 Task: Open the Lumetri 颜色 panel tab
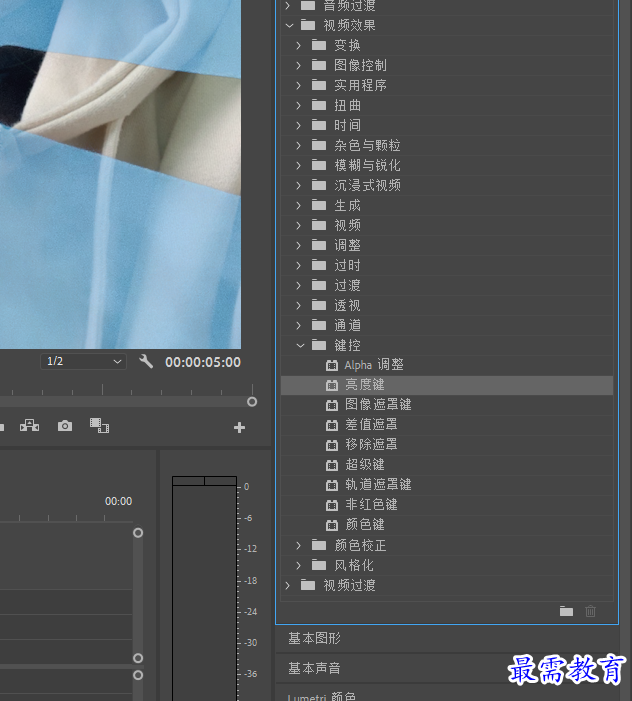[321, 697]
